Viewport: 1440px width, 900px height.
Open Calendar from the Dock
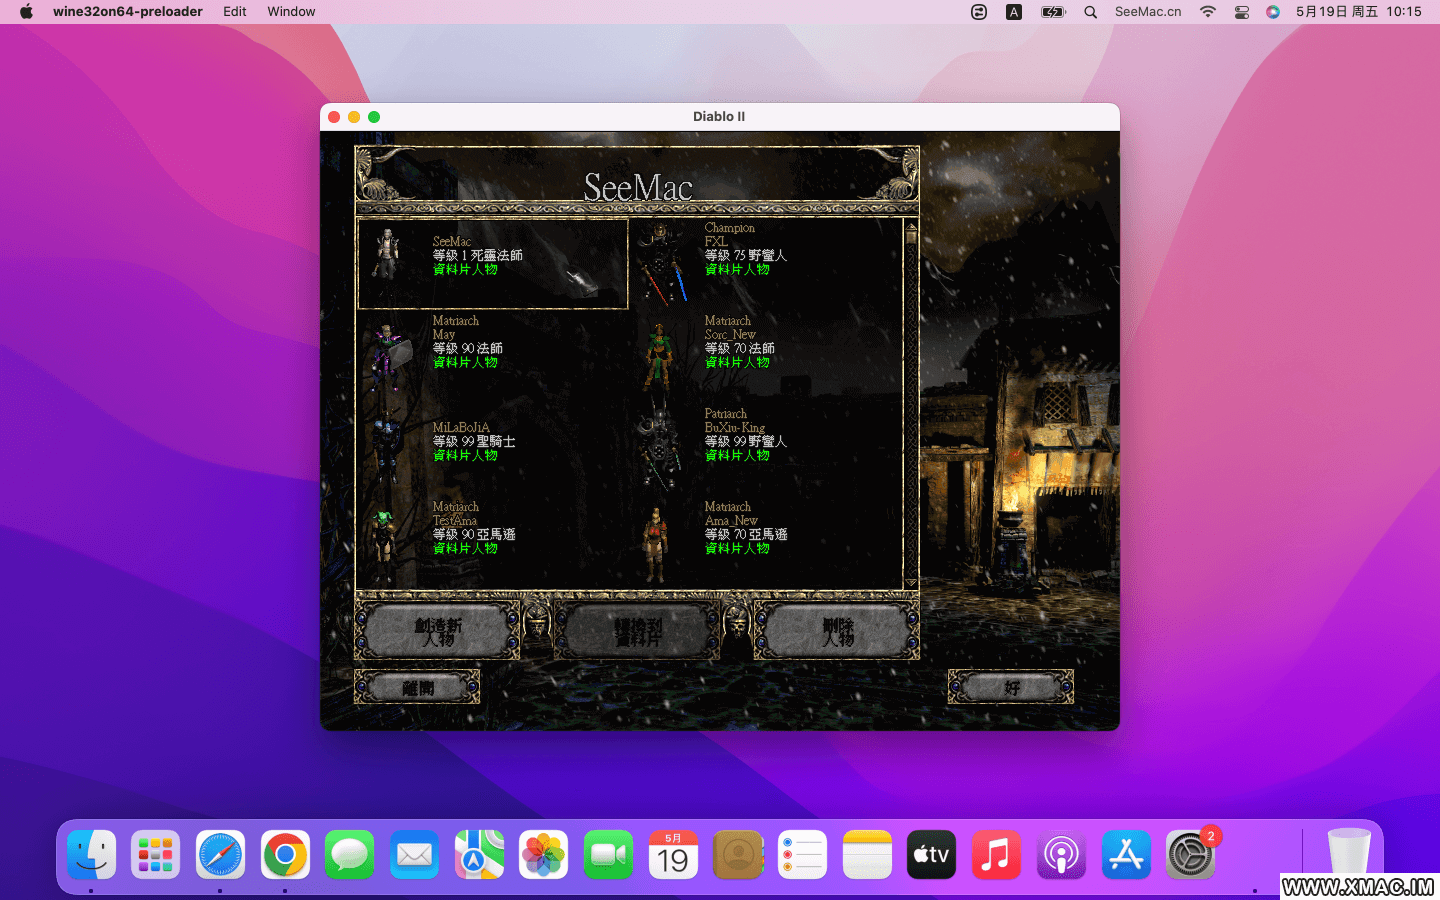[673, 855]
